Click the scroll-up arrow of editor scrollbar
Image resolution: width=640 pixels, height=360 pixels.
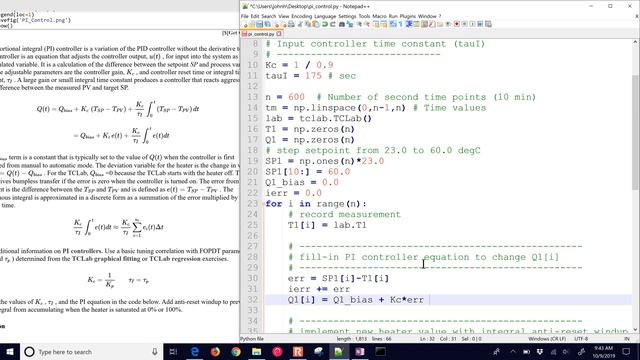[x=636, y=42]
